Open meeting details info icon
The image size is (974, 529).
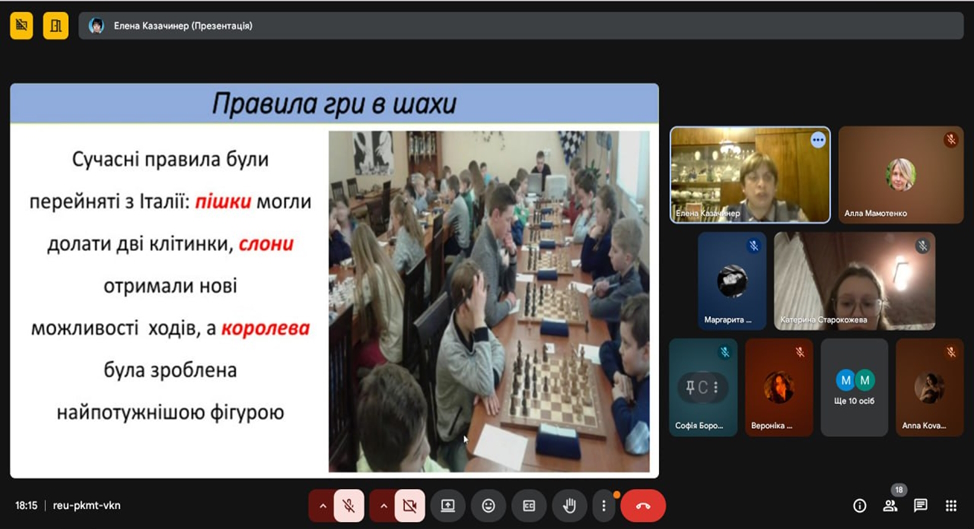pos(859,506)
